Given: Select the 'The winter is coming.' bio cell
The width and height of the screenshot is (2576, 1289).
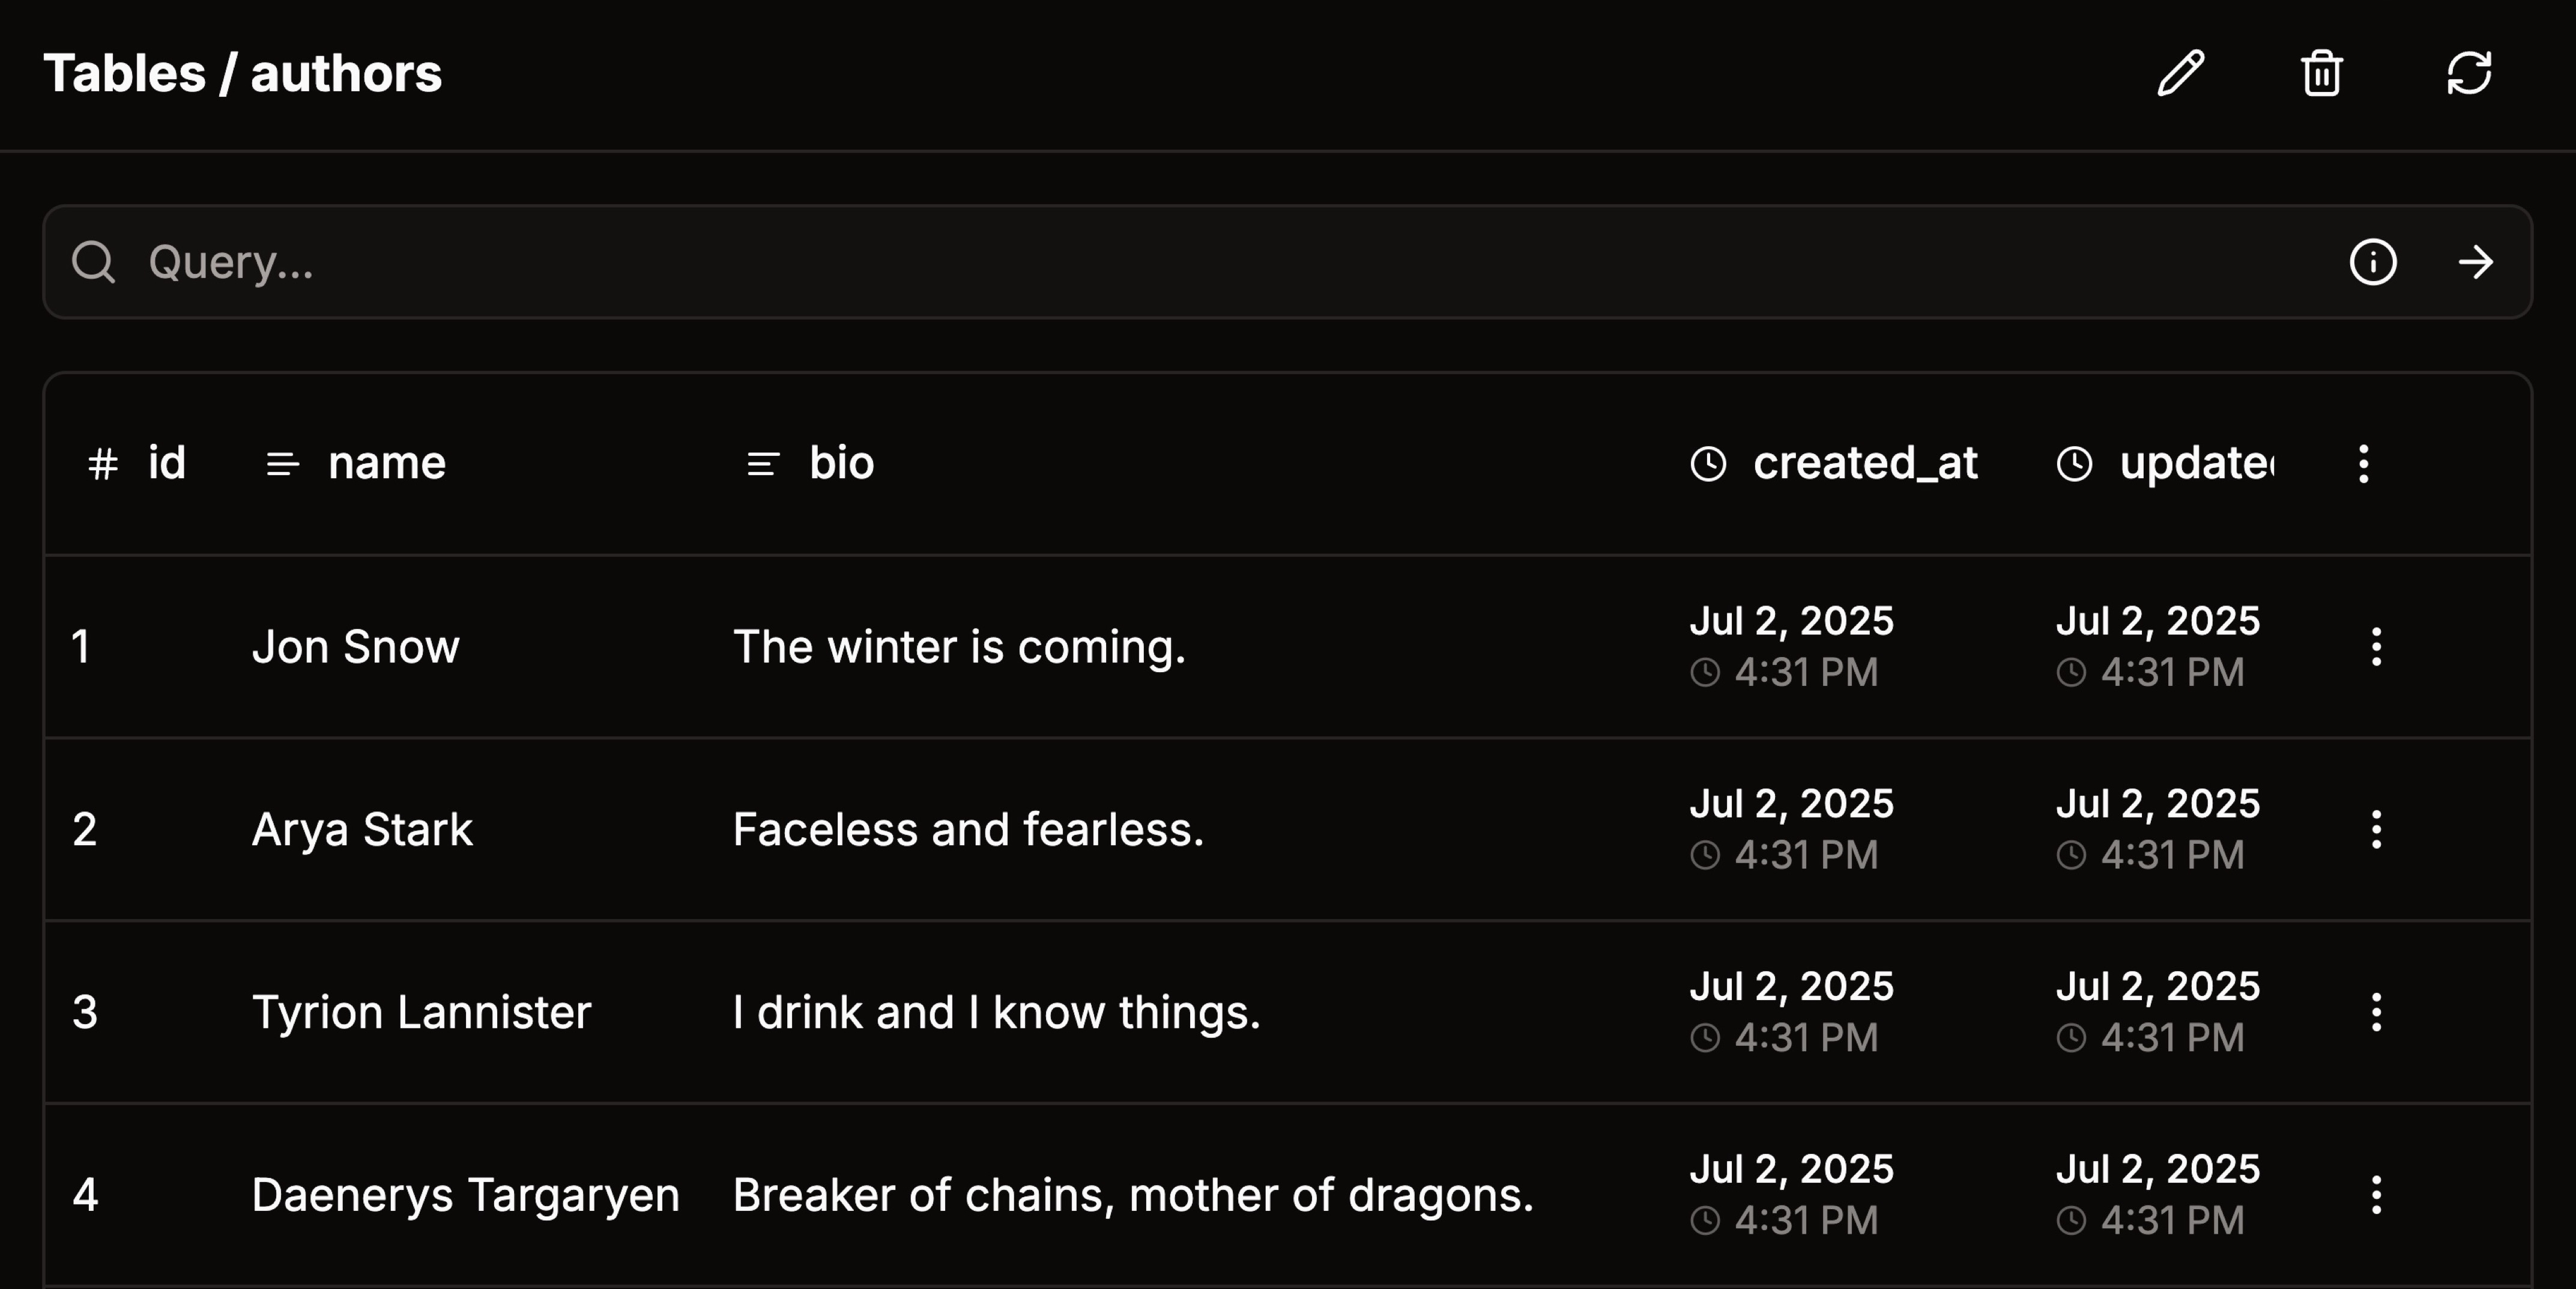Looking at the screenshot, I should point(959,647).
